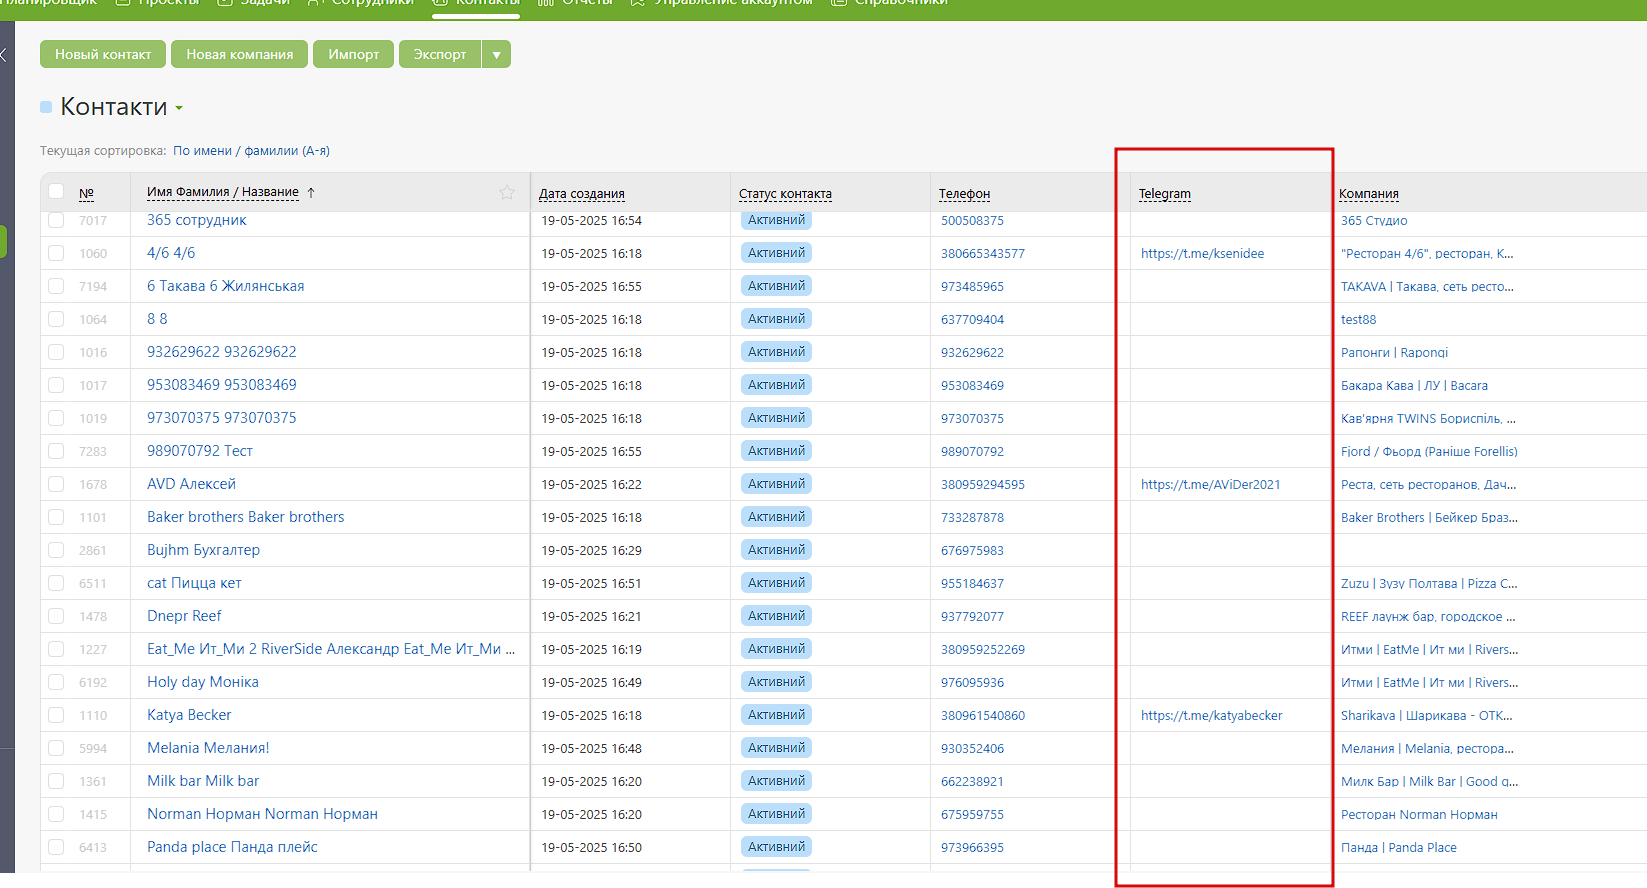Open contact Holy day Моніка
This screenshot has height=888, width=1647.
[203, 682]
